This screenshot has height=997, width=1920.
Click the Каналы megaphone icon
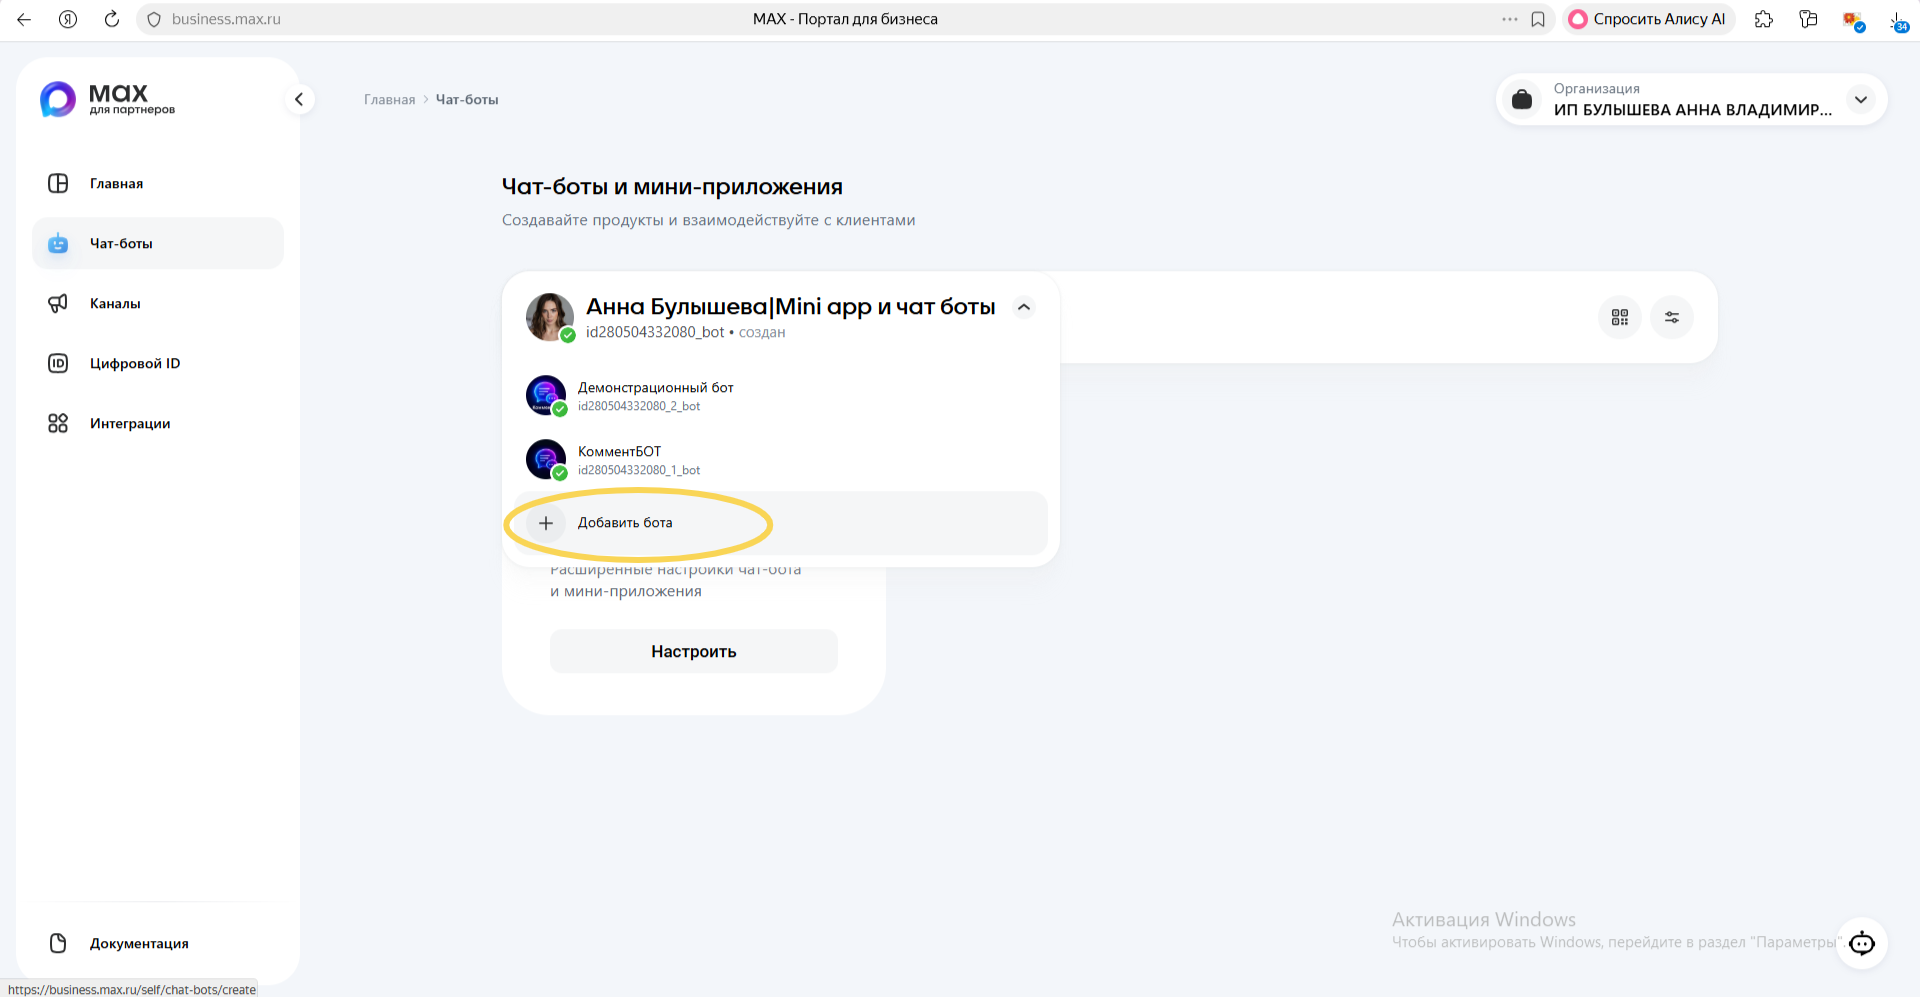pyautogui.click(x=58, y=303)
